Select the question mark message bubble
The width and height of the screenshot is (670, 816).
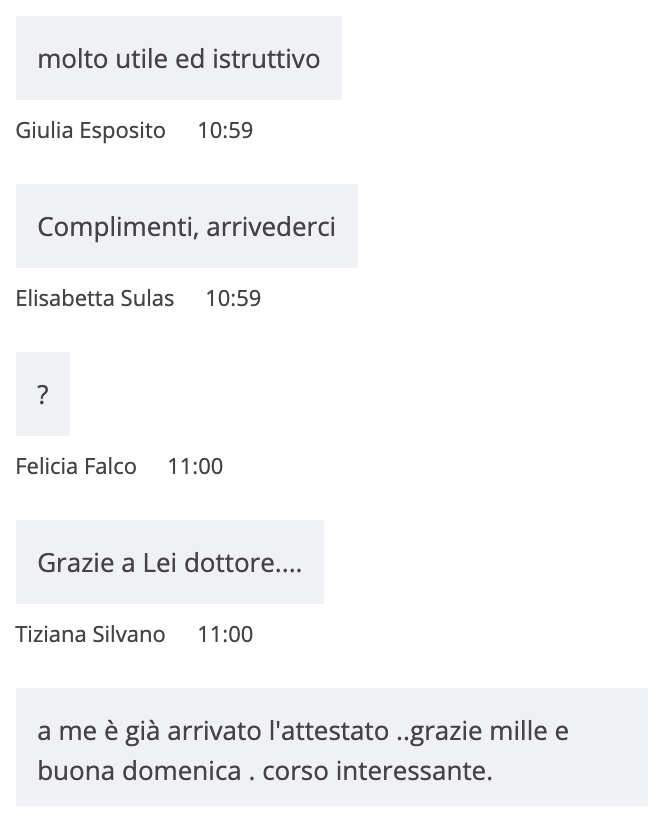coord(43,394)
